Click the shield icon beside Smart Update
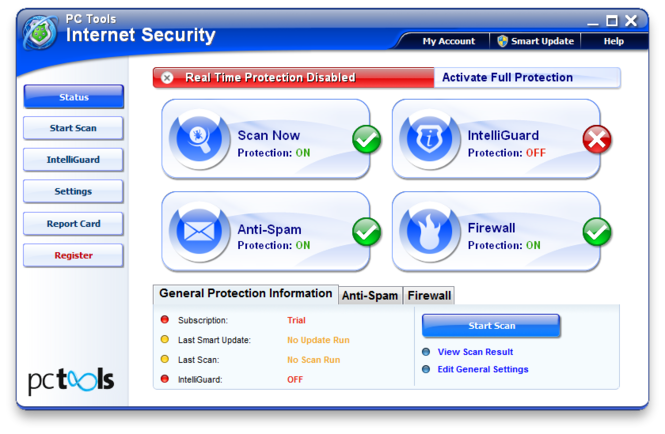Viewport: 665px width, 434px height. [503, 41]
